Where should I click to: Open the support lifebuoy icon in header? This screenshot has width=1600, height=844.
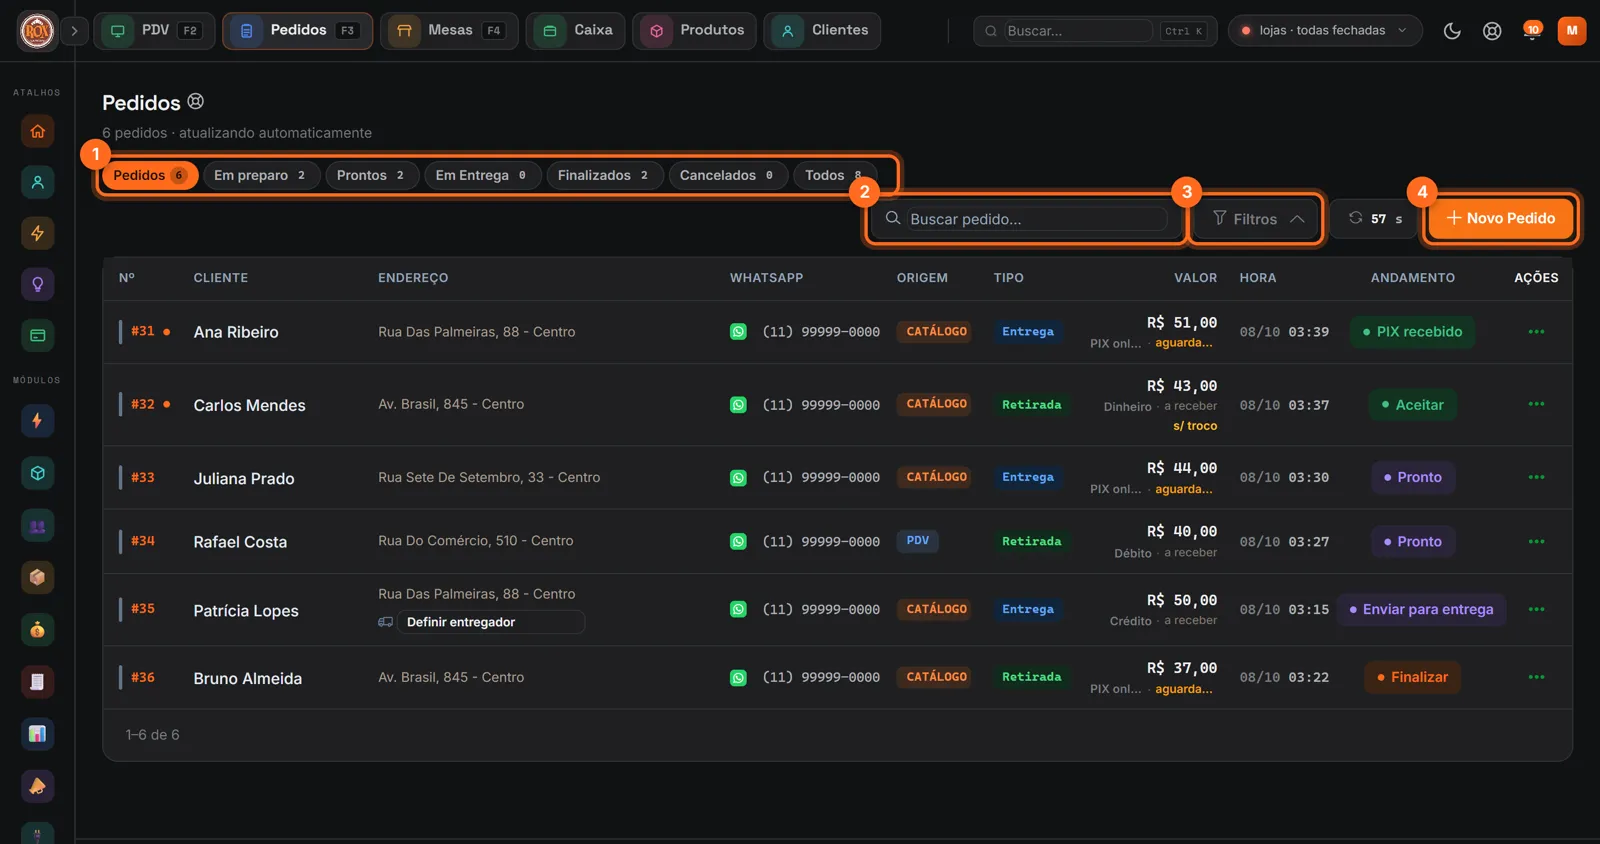(x=1492, y=31)
